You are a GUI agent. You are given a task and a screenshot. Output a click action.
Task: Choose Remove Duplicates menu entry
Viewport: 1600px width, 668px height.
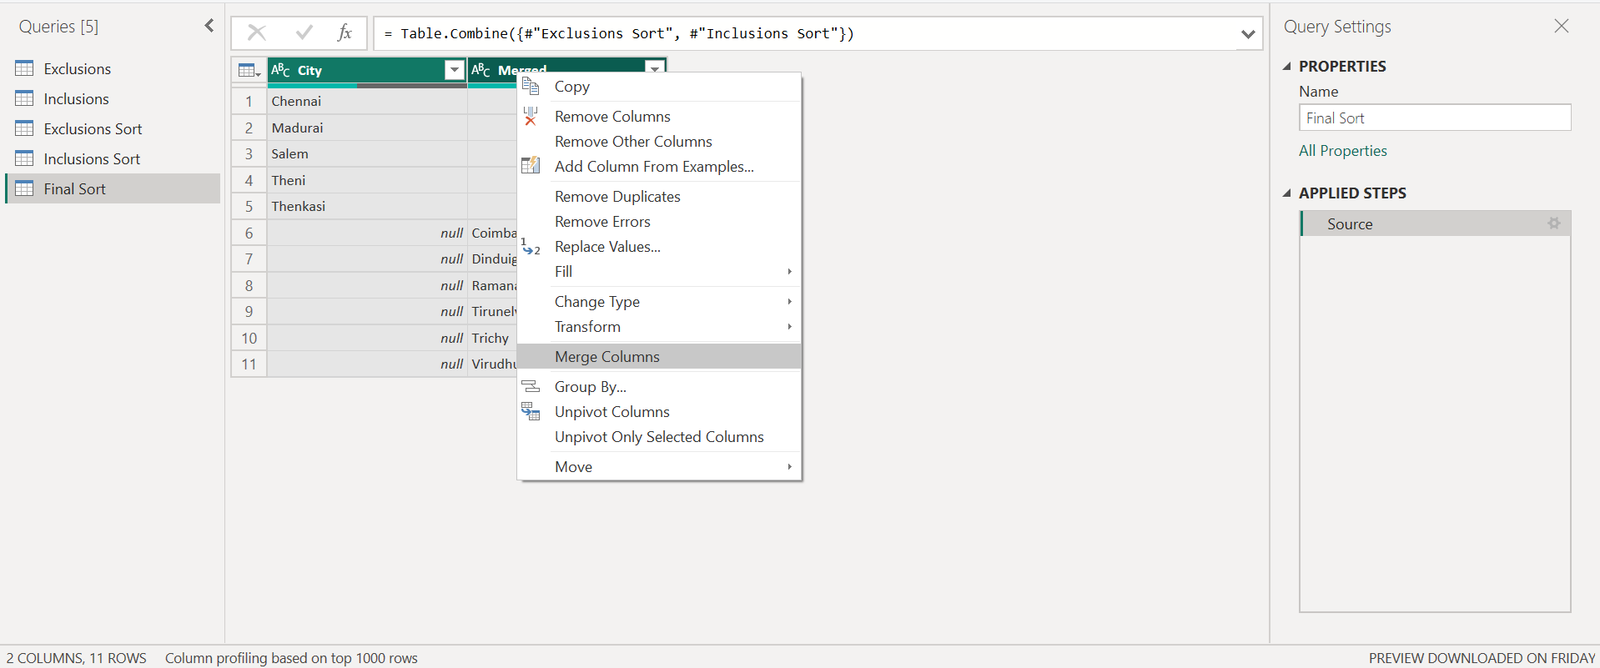click(659, 196)
